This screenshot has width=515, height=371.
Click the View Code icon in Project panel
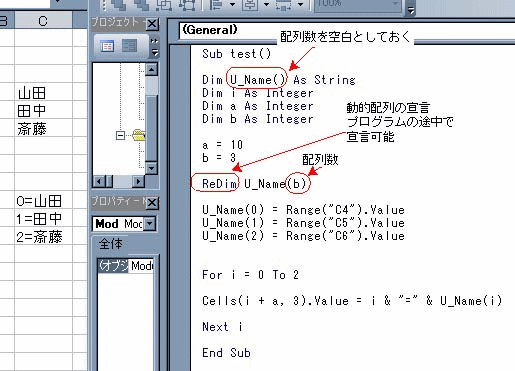[107, 46]
